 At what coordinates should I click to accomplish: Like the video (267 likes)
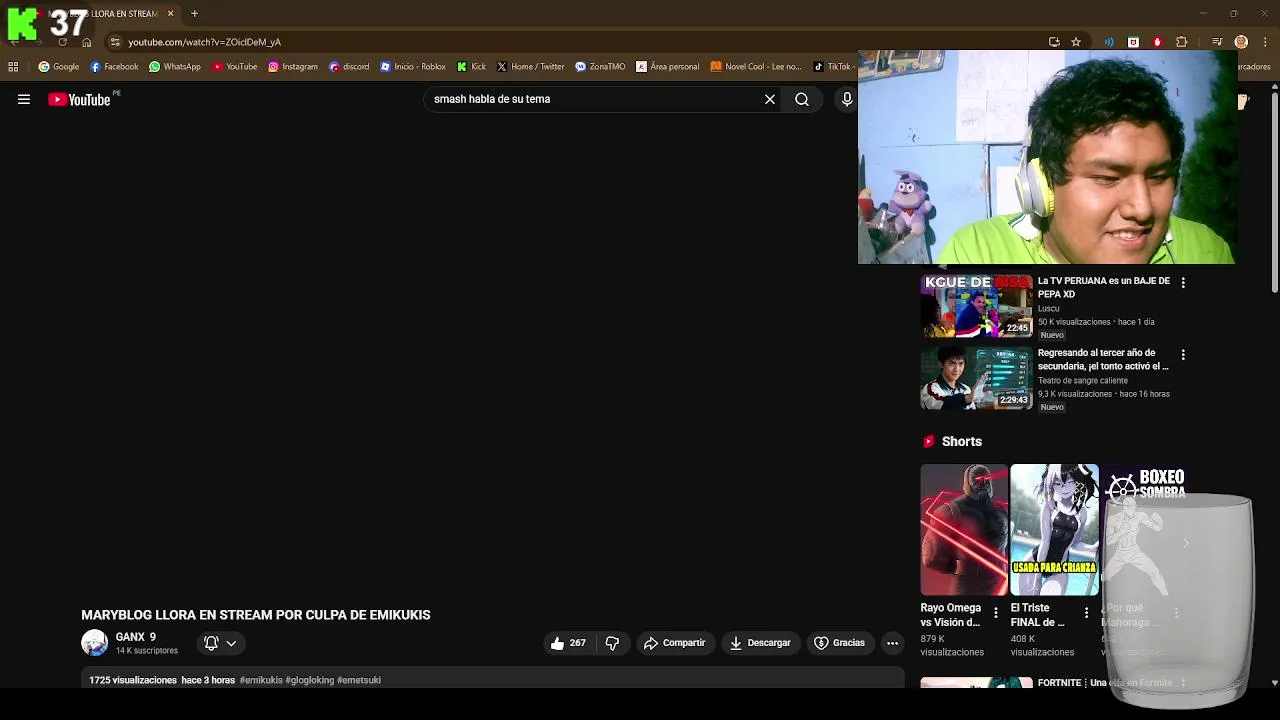point(568,643)
